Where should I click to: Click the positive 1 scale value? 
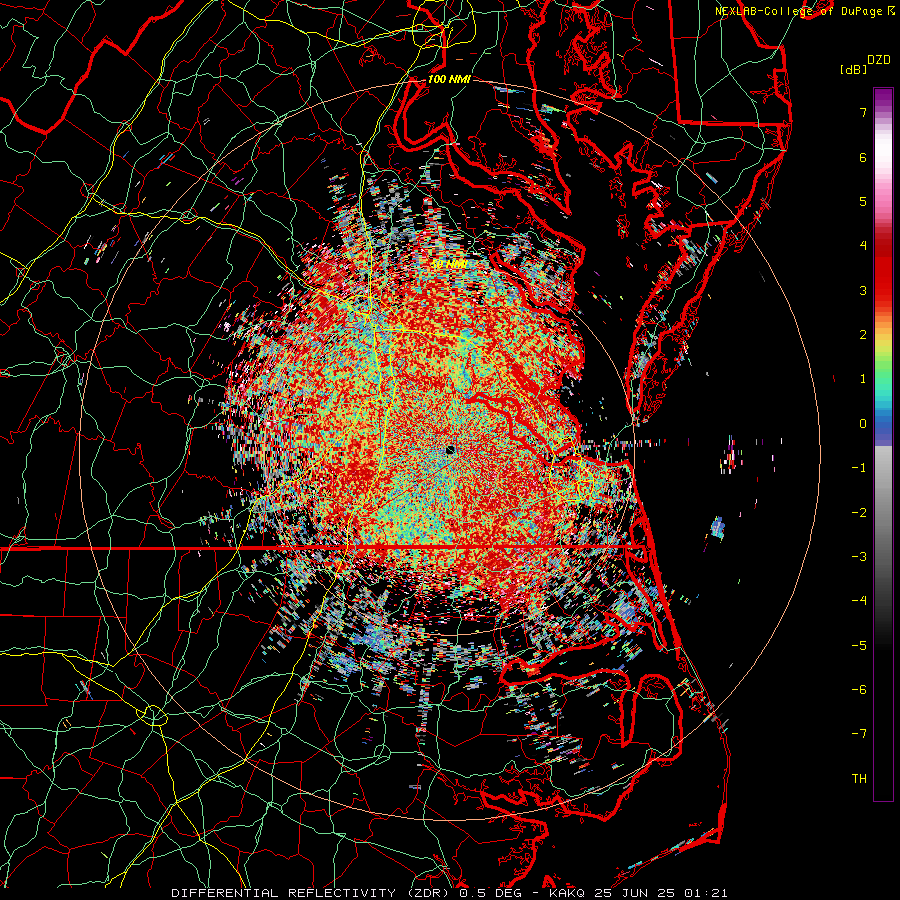point(863,379)
